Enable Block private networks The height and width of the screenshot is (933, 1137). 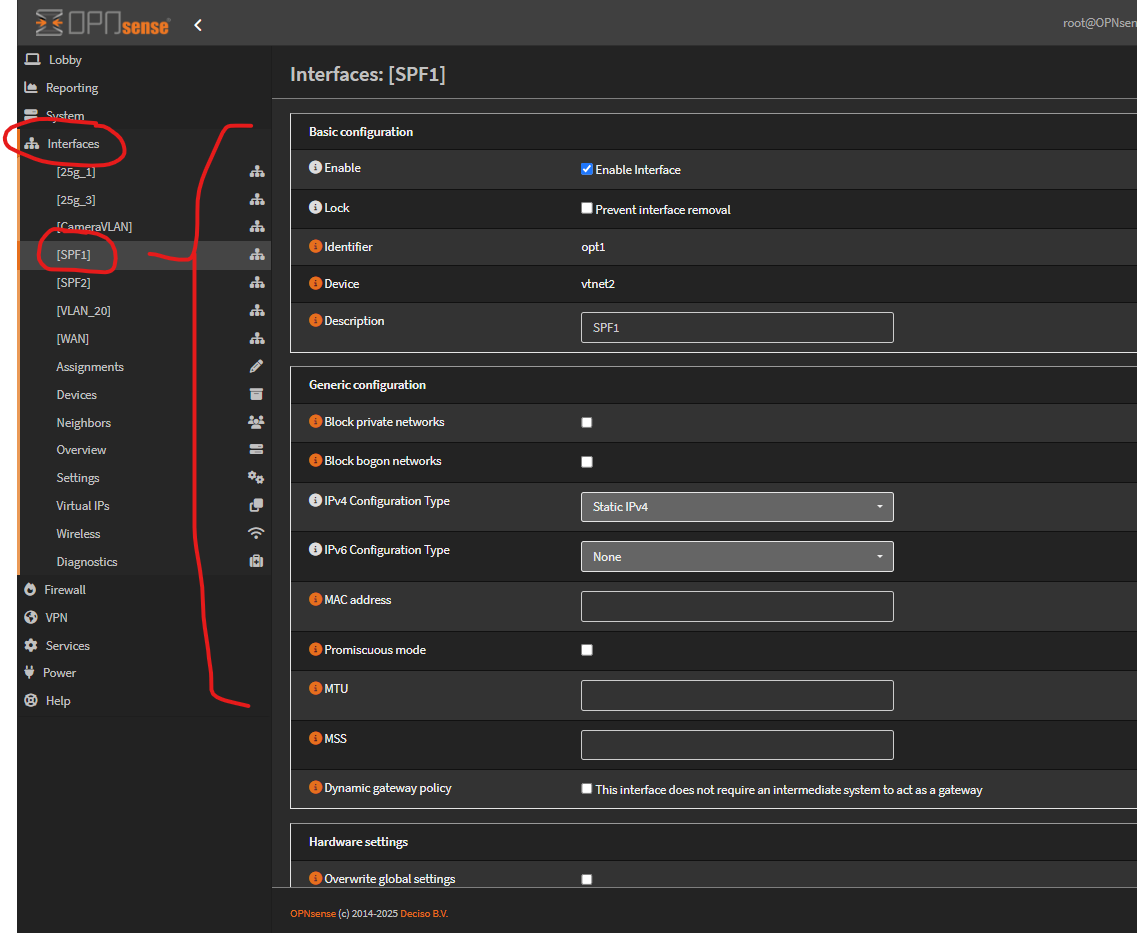point(587,422)
